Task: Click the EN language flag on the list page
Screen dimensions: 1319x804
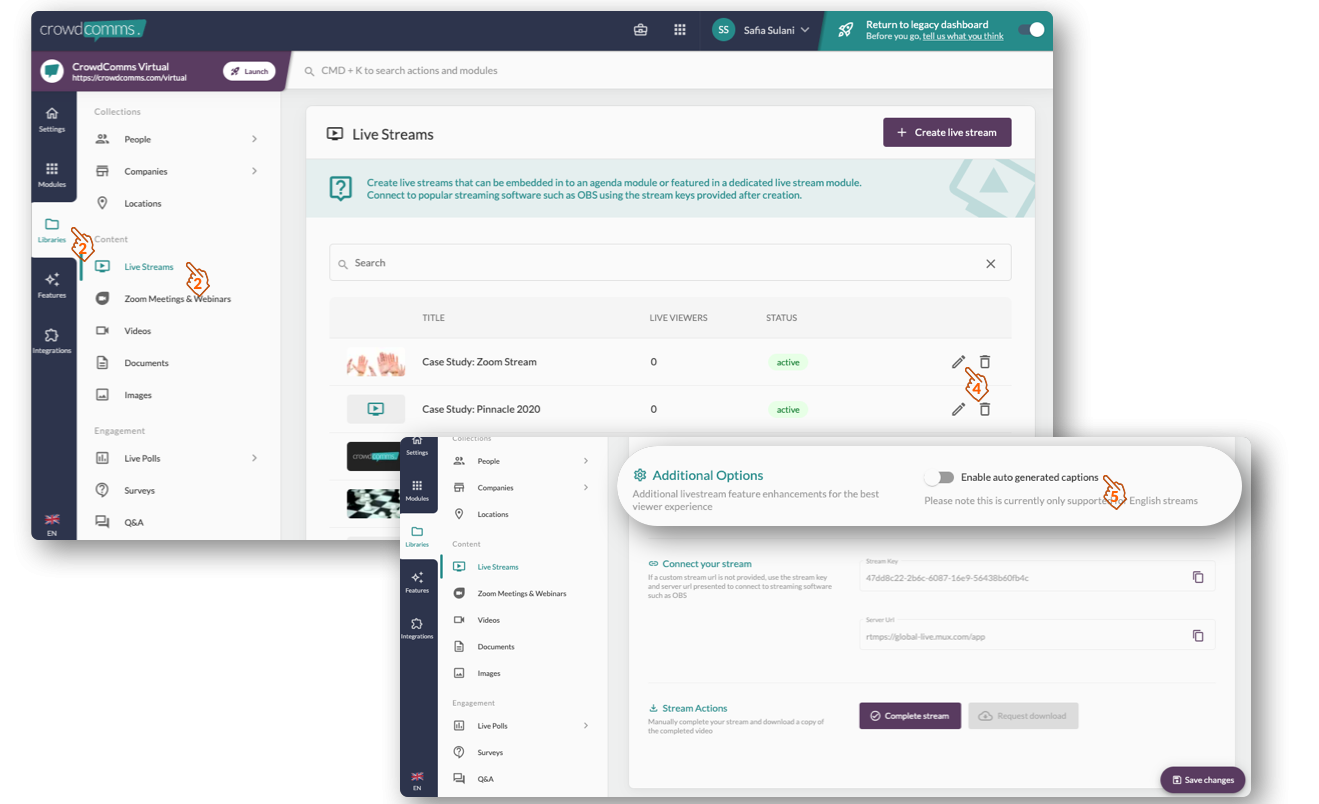Action: pyautogui.click(x=52, y=525)
